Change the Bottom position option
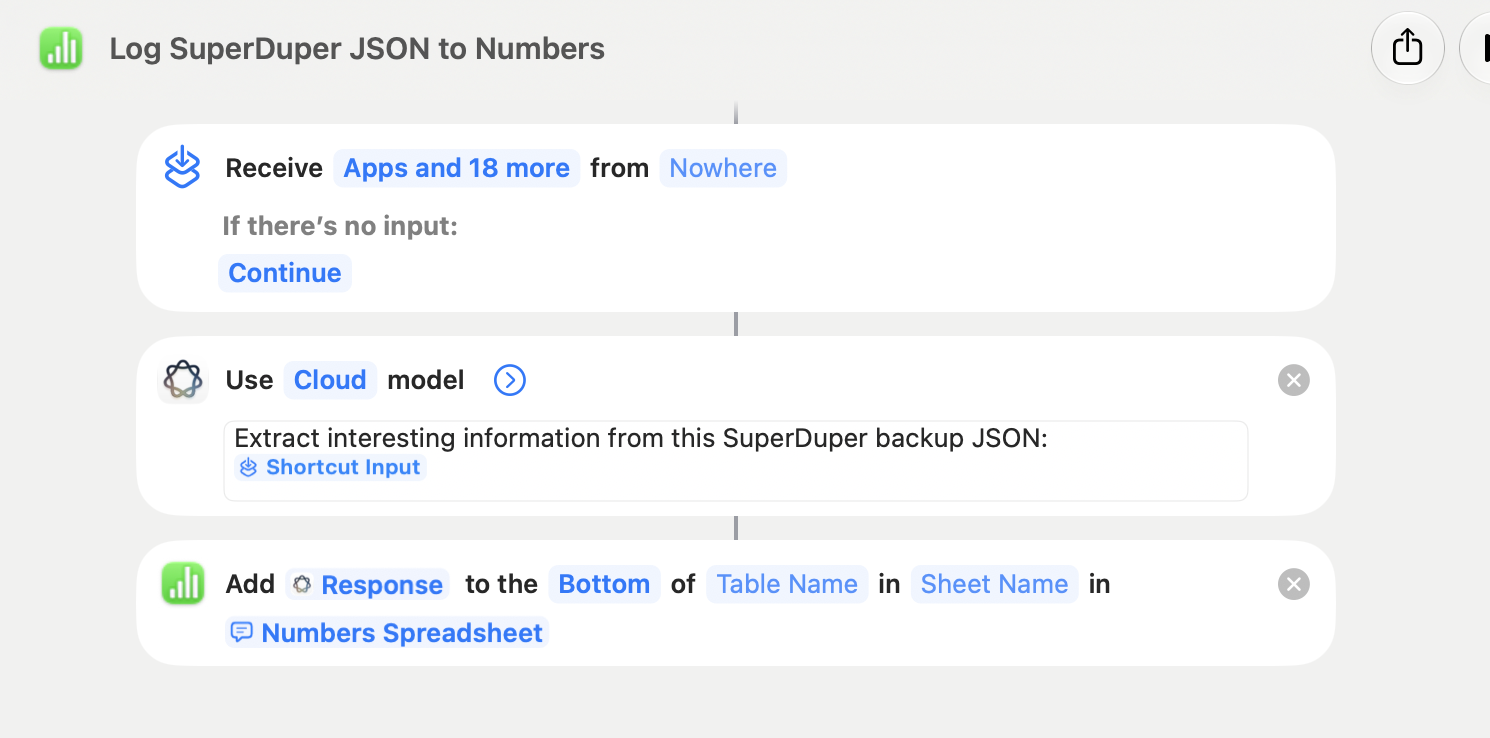The width and height of the screenshot is (1490, 738). tap(605, 584)
